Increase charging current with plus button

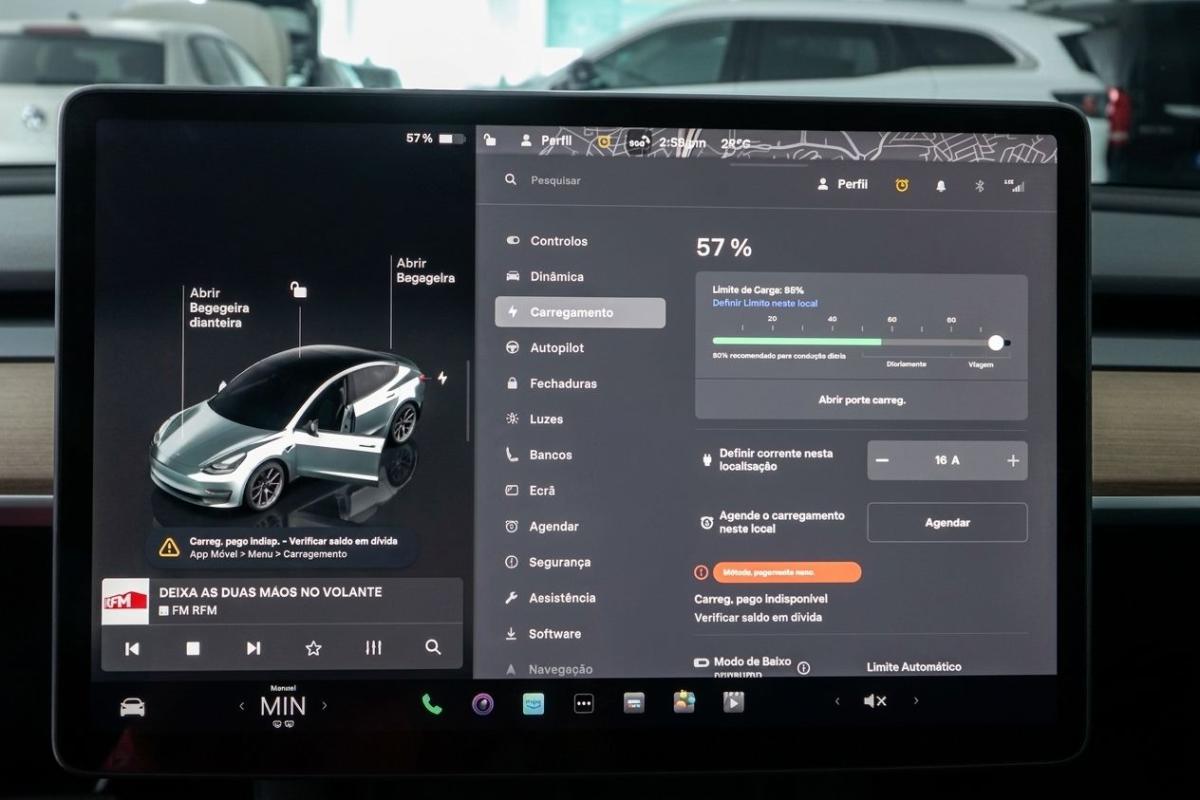1013,461
